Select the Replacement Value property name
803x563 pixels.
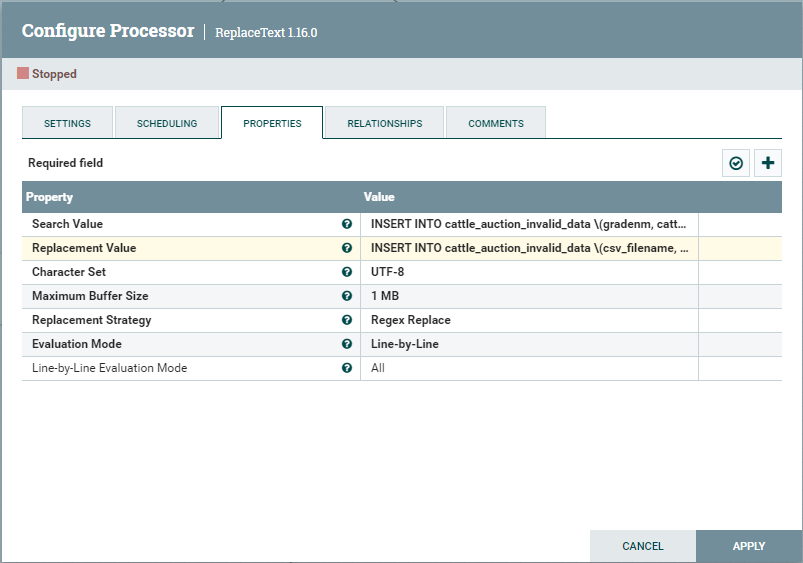click(x=84, y=248)
